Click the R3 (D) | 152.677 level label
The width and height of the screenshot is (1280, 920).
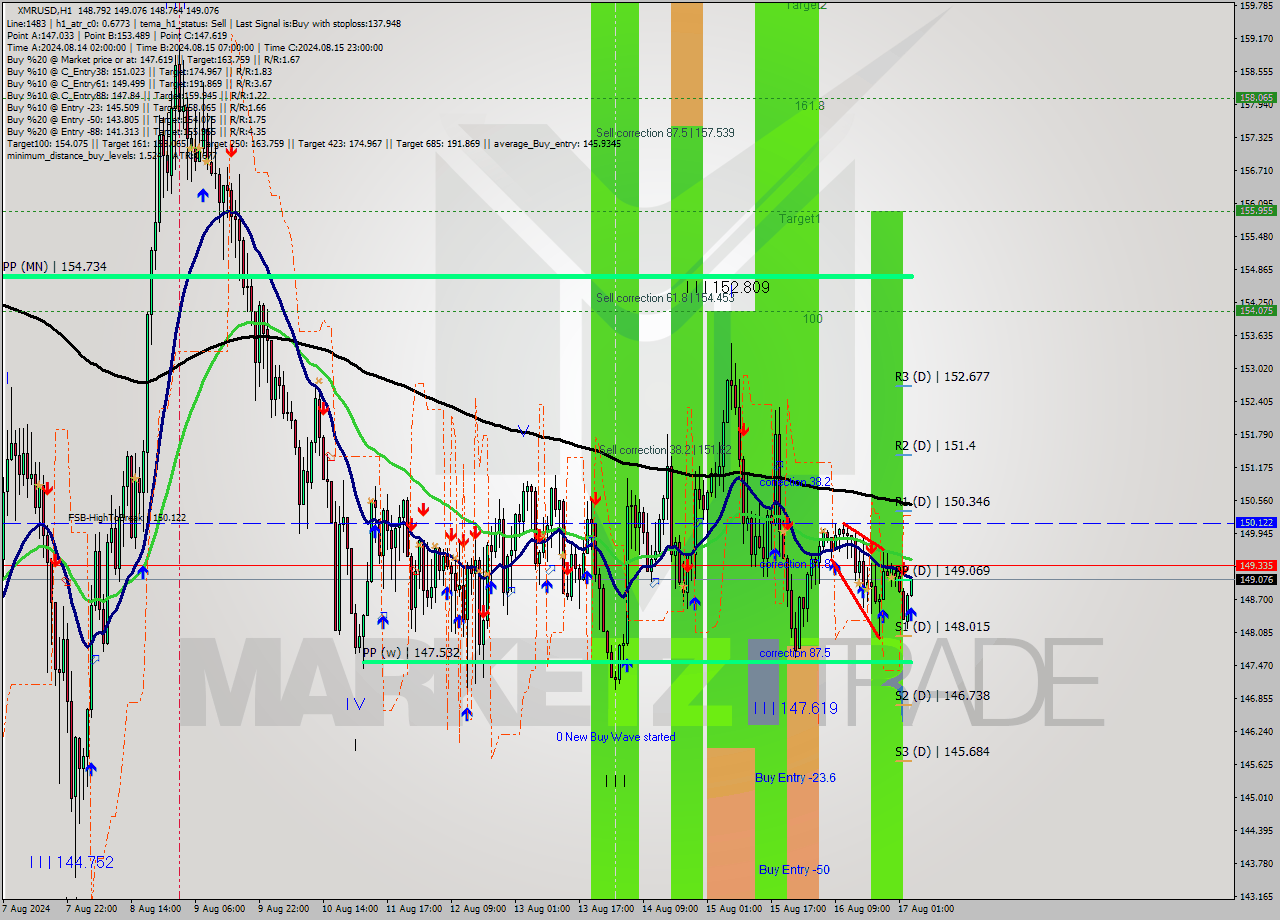coord(942,377)
